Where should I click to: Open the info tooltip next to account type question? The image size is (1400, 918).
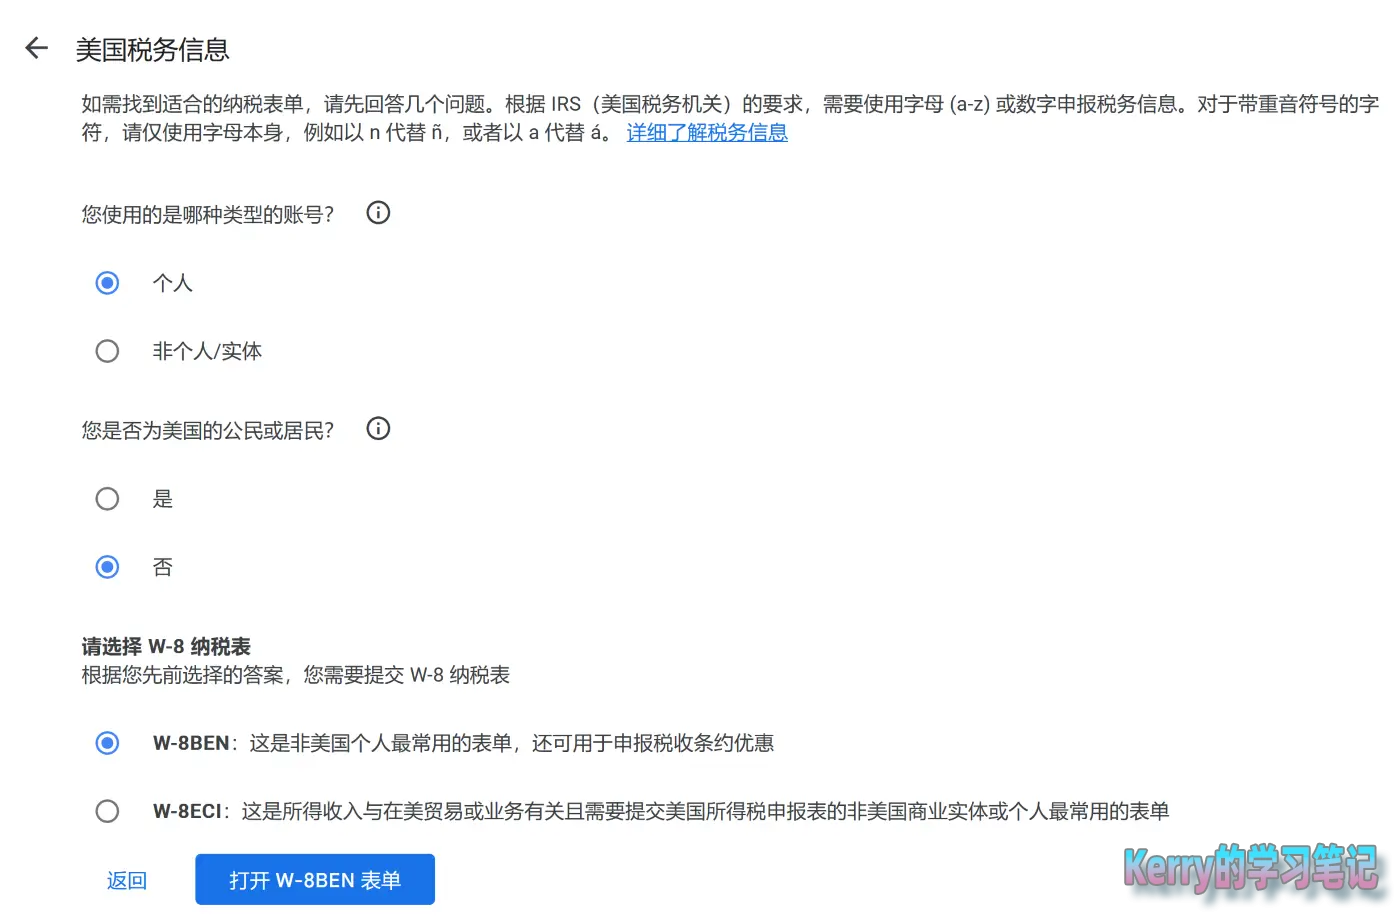tap(378, 212)
